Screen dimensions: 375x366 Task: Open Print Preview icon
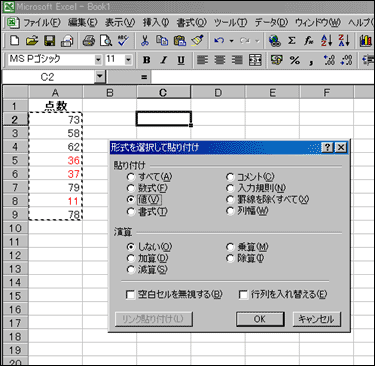[x=106, y=41]
